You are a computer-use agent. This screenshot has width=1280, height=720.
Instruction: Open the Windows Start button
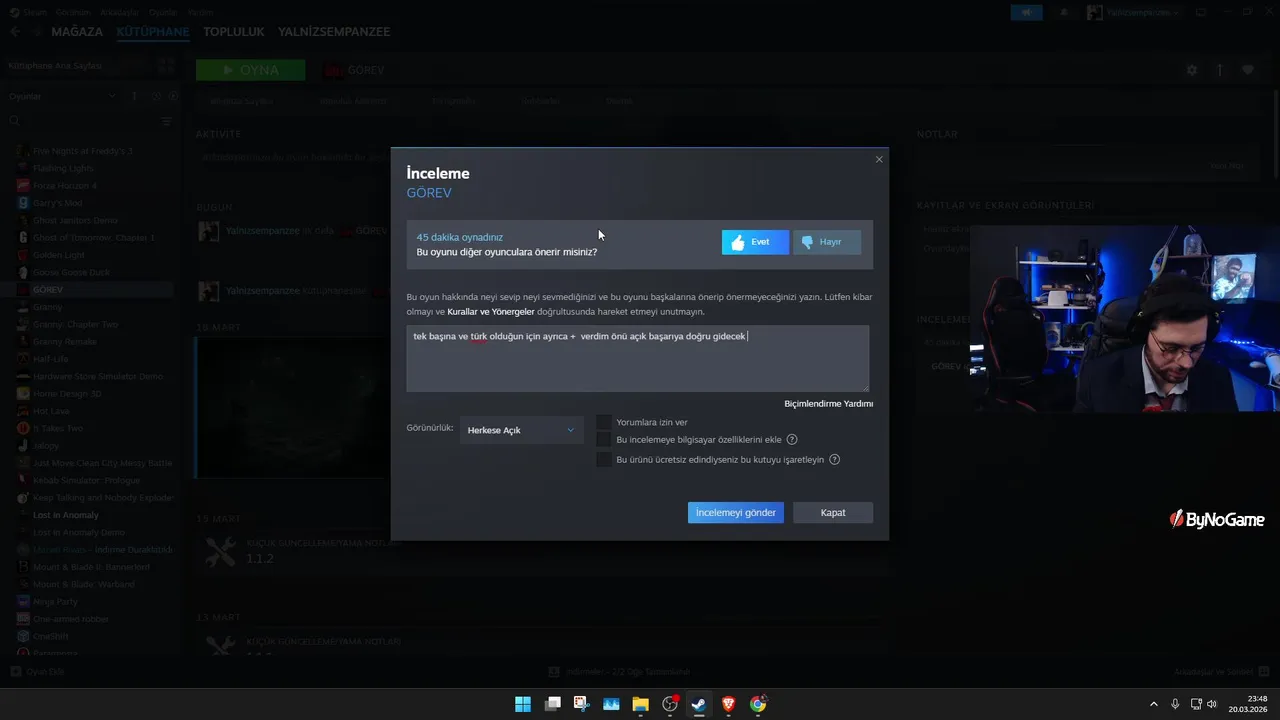(x=523, y=704)
